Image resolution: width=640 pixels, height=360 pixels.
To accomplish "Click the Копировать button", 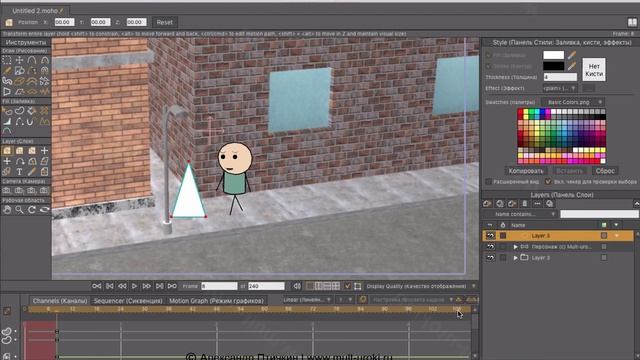I will click(x=526, y=171).
